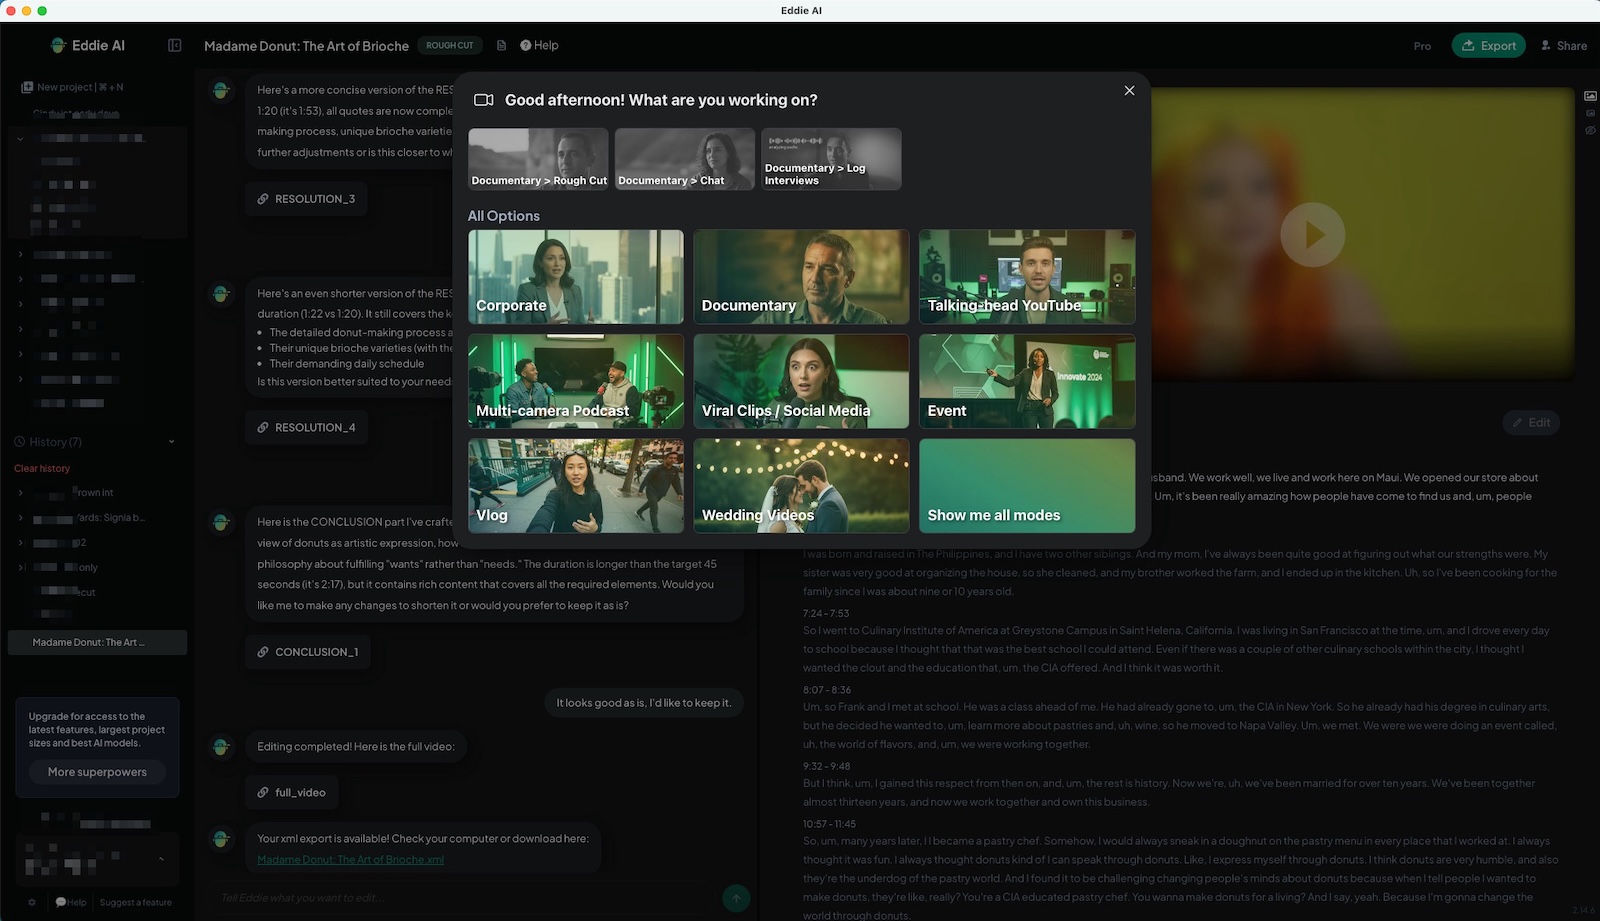Click the project title 'Madame Donut: The Art of Brioche'
The image size is (1600, 921).
click(x=306, y=46)
